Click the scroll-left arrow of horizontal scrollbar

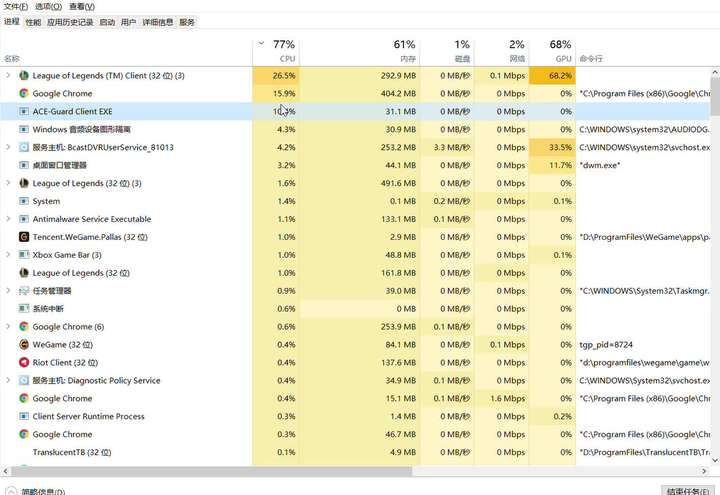tap(6, 471)
